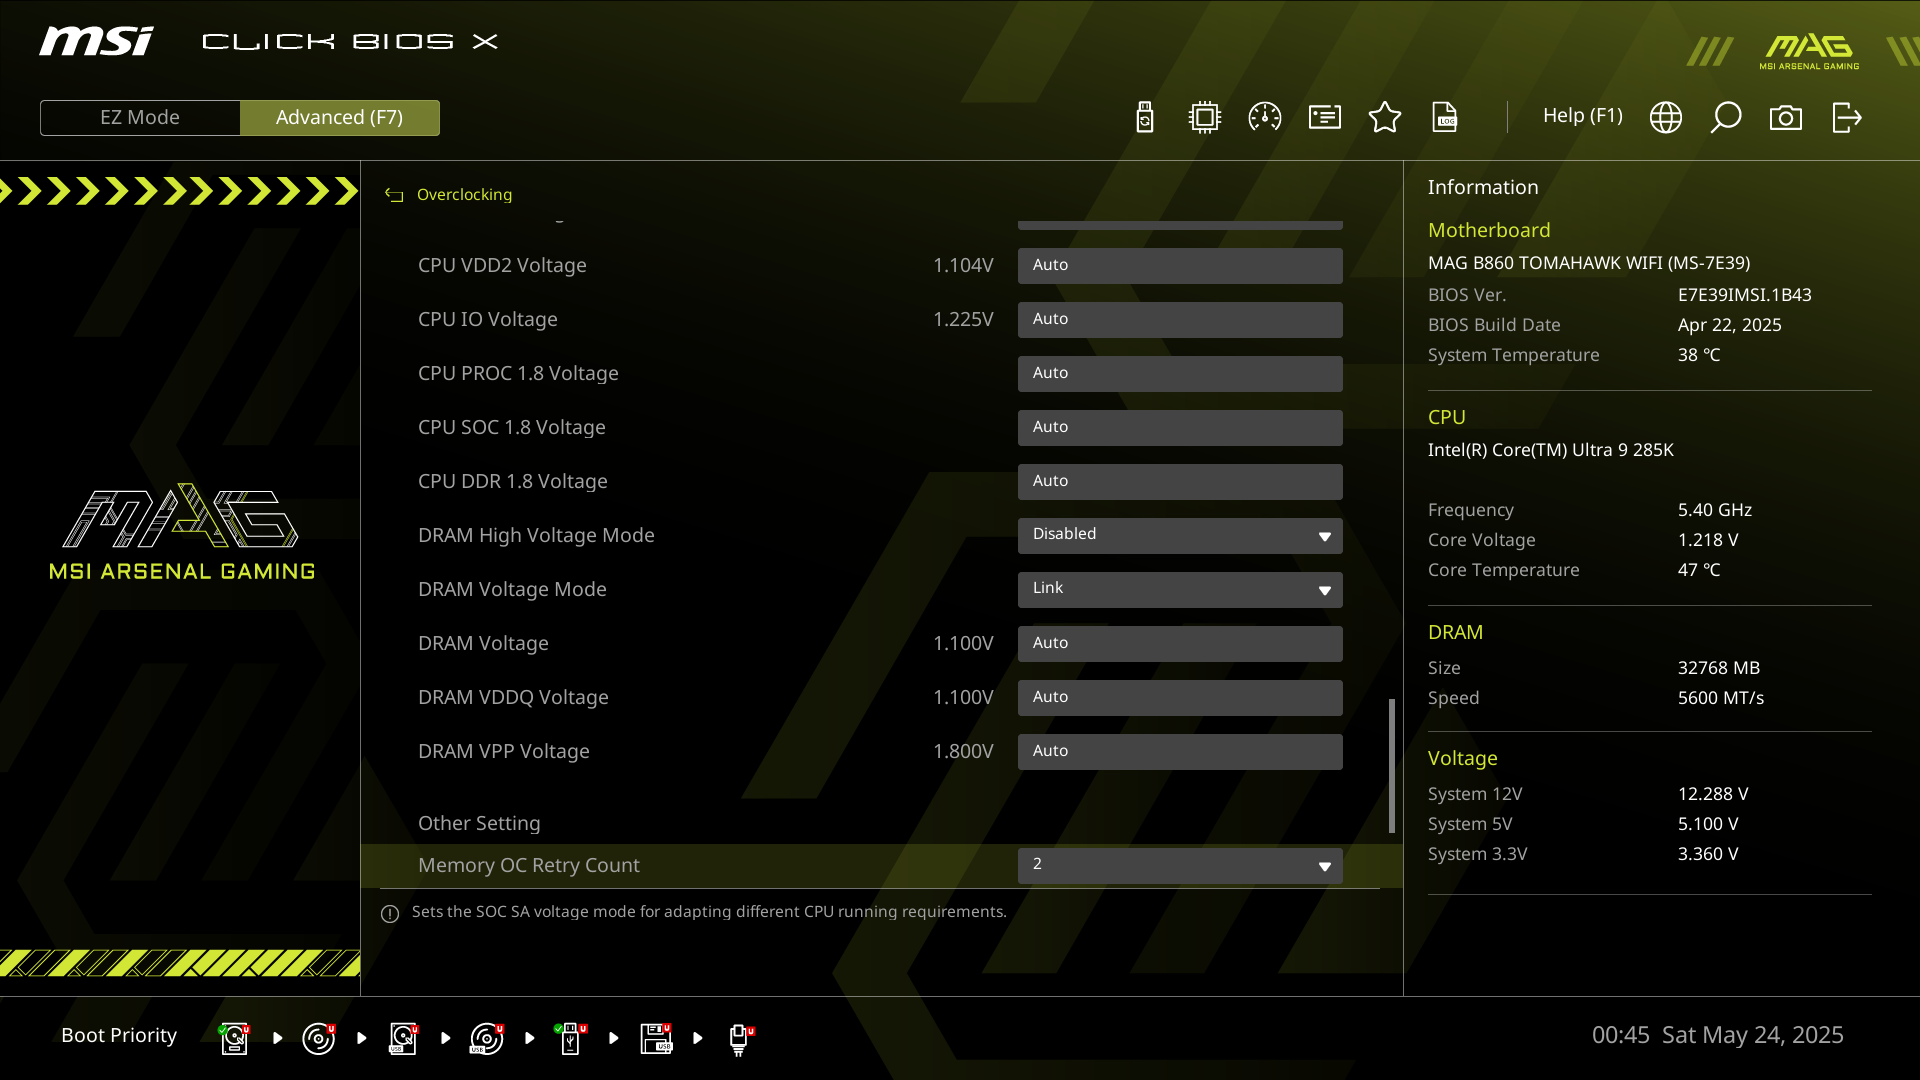Image resolution: width=1920 pixels, height=1080 pixels.
Task: Open the DRAM Voltage Mode dropdown
Action: click(1180, 589)
